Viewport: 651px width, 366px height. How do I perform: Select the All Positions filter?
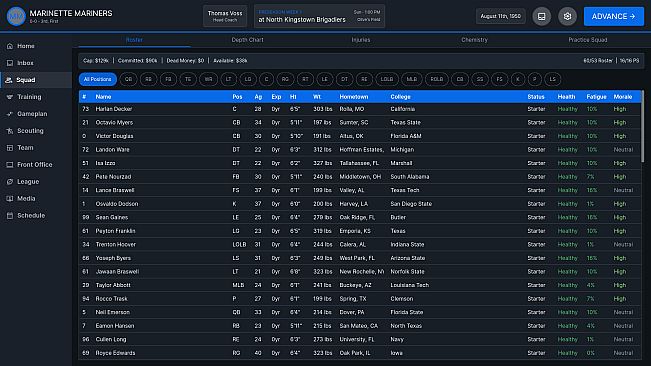[x=98, y=79]
